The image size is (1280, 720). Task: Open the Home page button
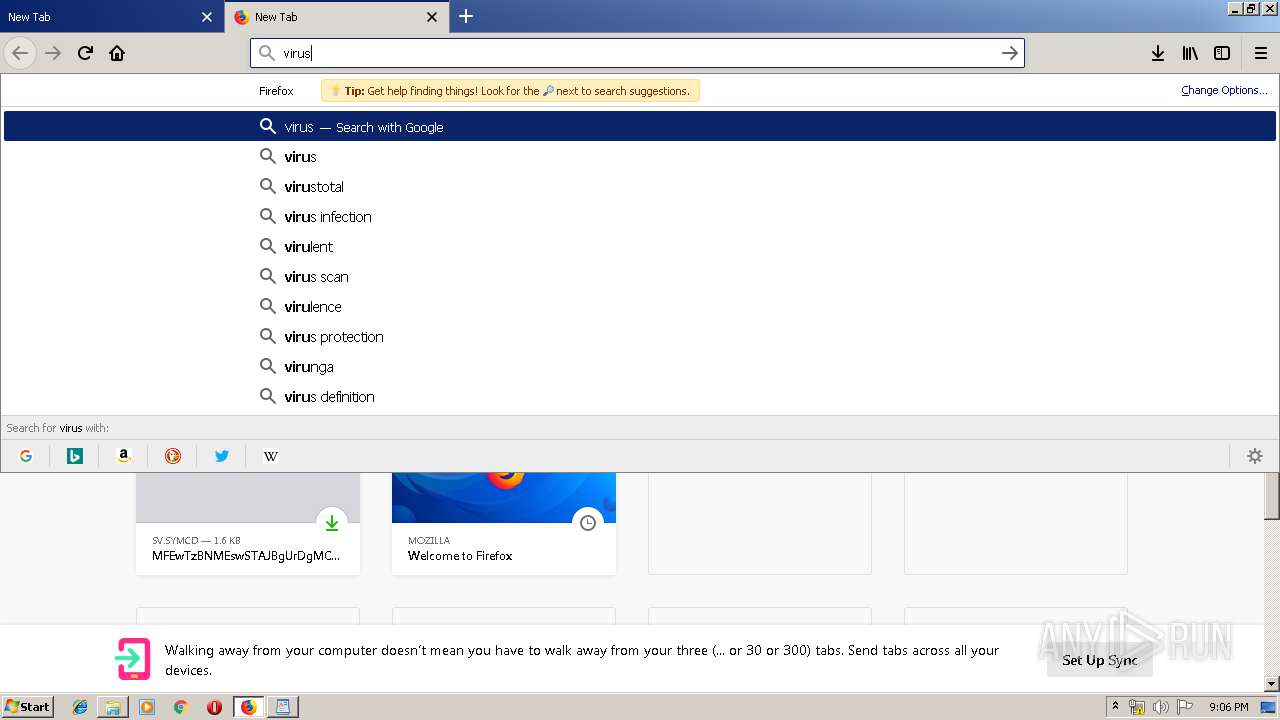(117, 53)
